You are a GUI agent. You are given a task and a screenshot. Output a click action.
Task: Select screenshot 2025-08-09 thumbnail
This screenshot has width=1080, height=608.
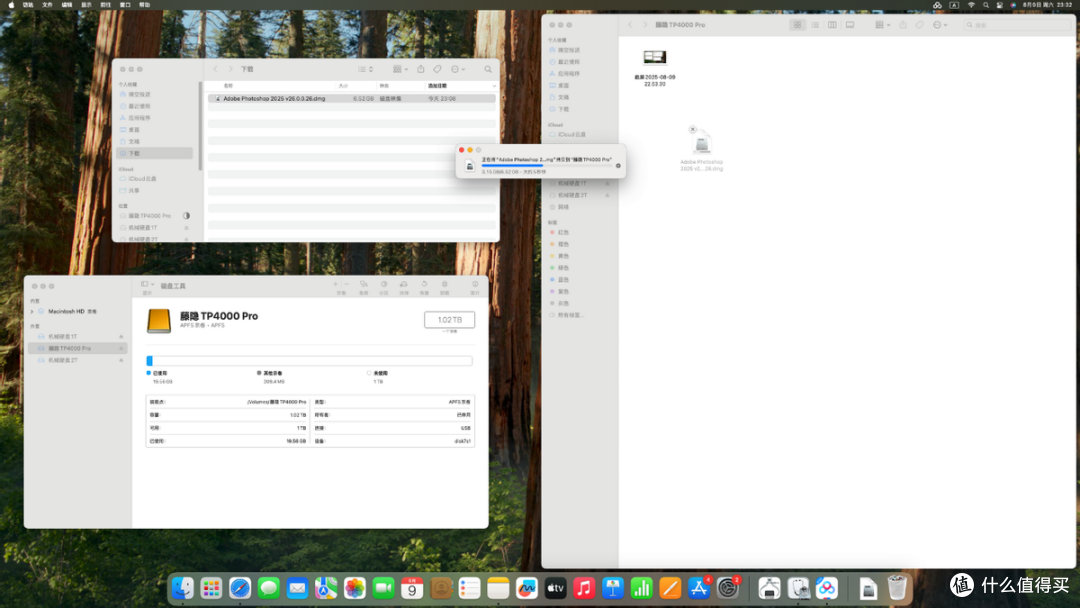654,57
